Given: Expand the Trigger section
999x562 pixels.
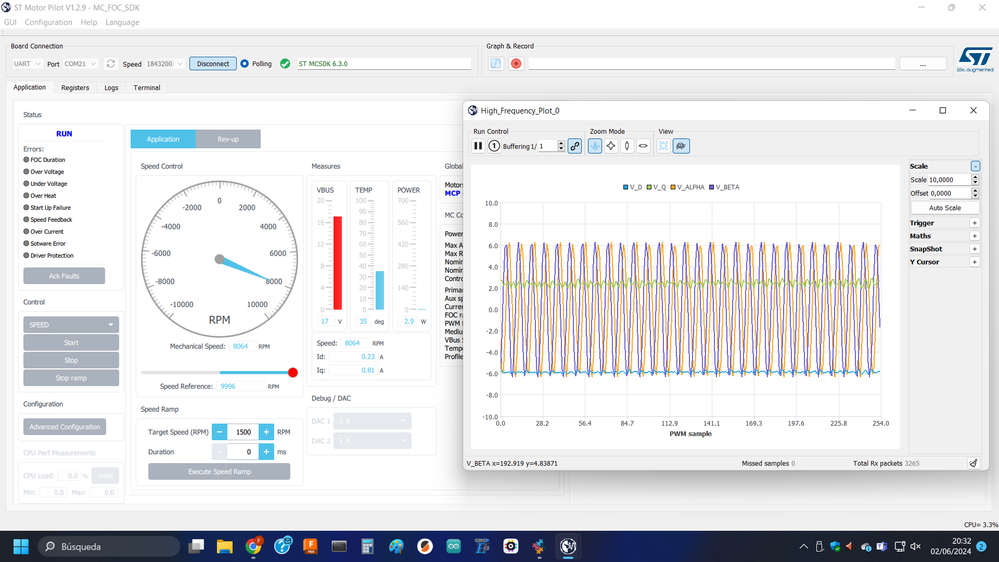Looking at the screenshot, I should click(974, 223).
